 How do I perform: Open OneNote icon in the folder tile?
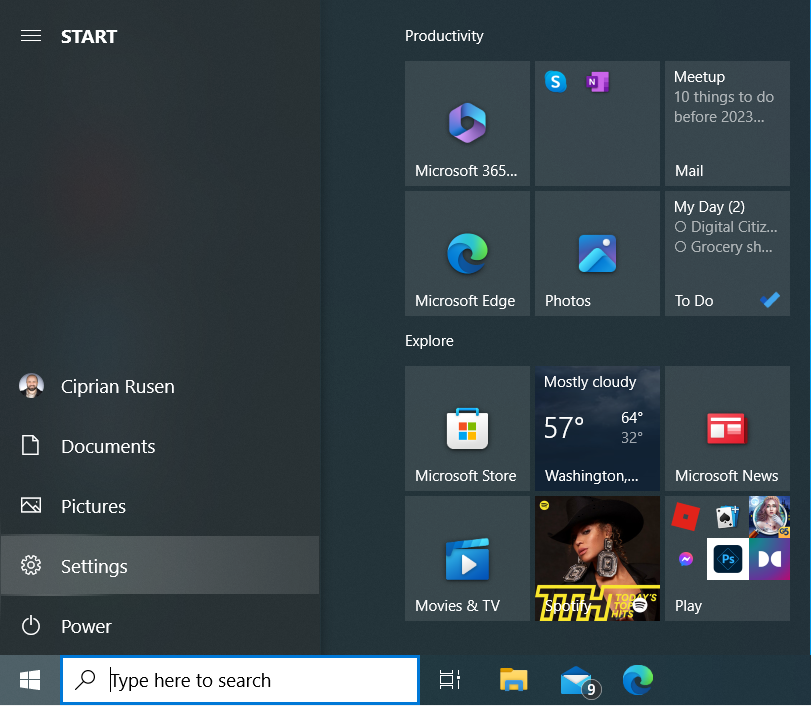coord(597,81)
